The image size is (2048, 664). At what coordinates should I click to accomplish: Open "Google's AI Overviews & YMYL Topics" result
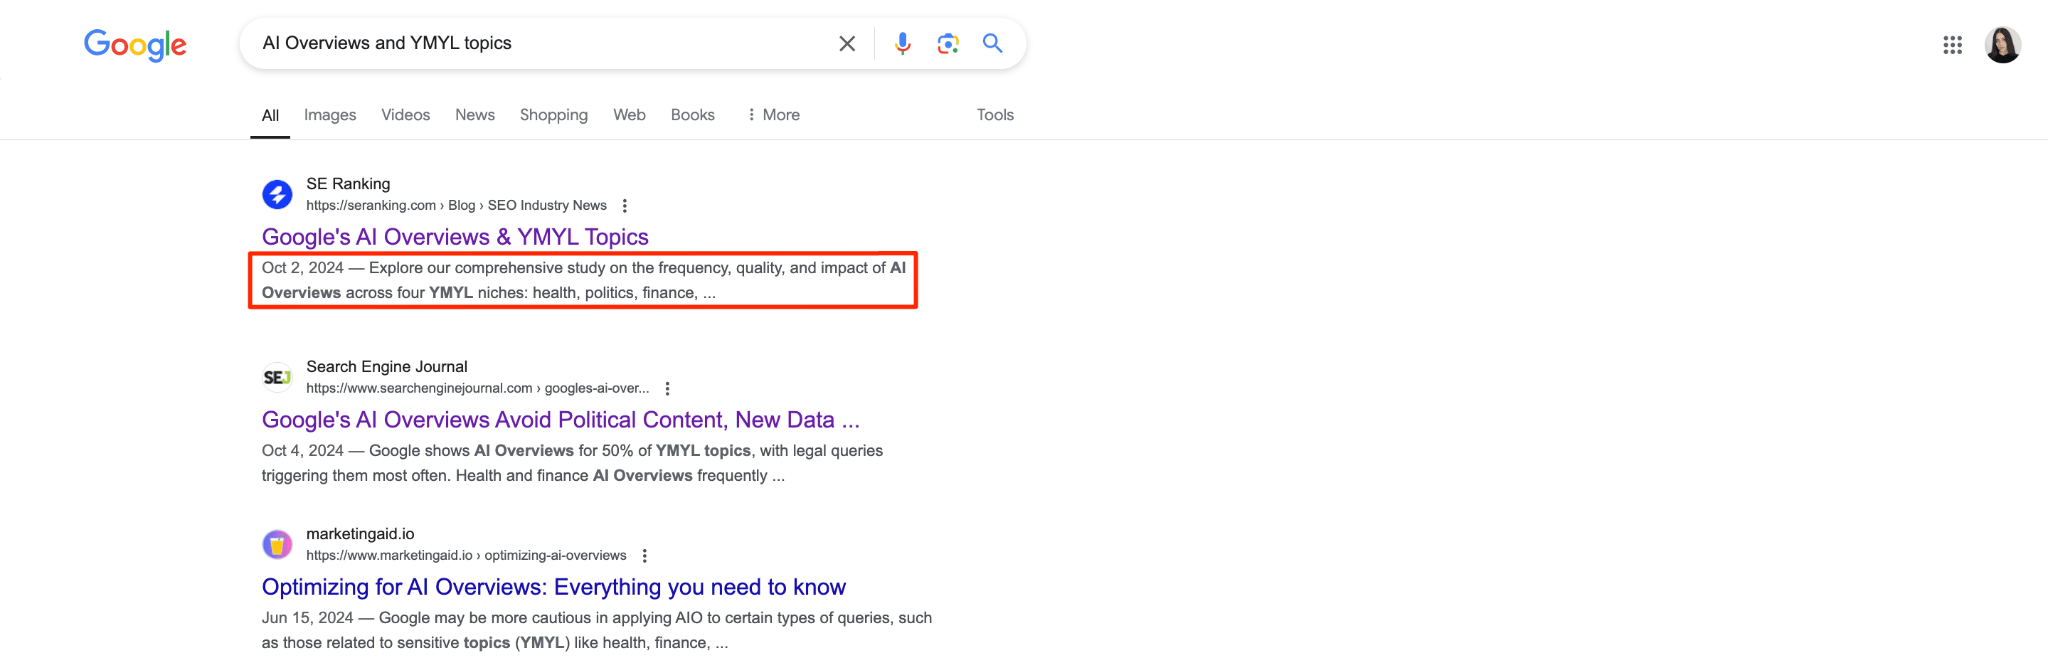455,237
